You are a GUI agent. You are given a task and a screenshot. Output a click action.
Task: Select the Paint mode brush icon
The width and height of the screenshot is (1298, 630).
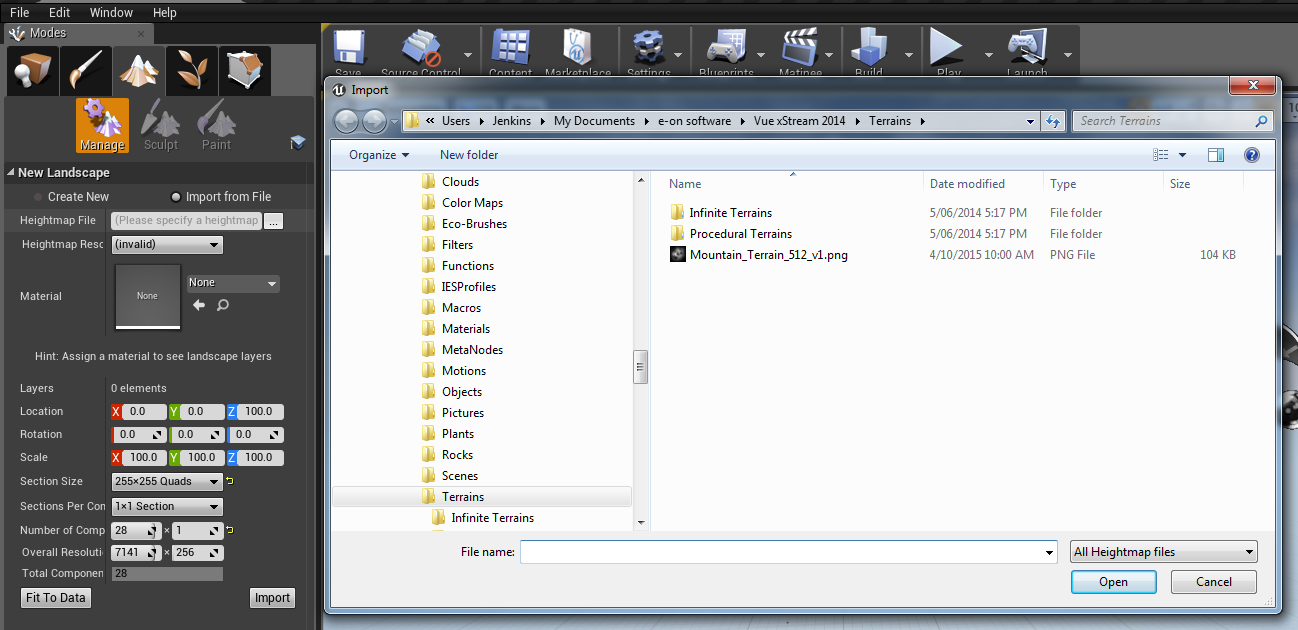tap(84, 70)
